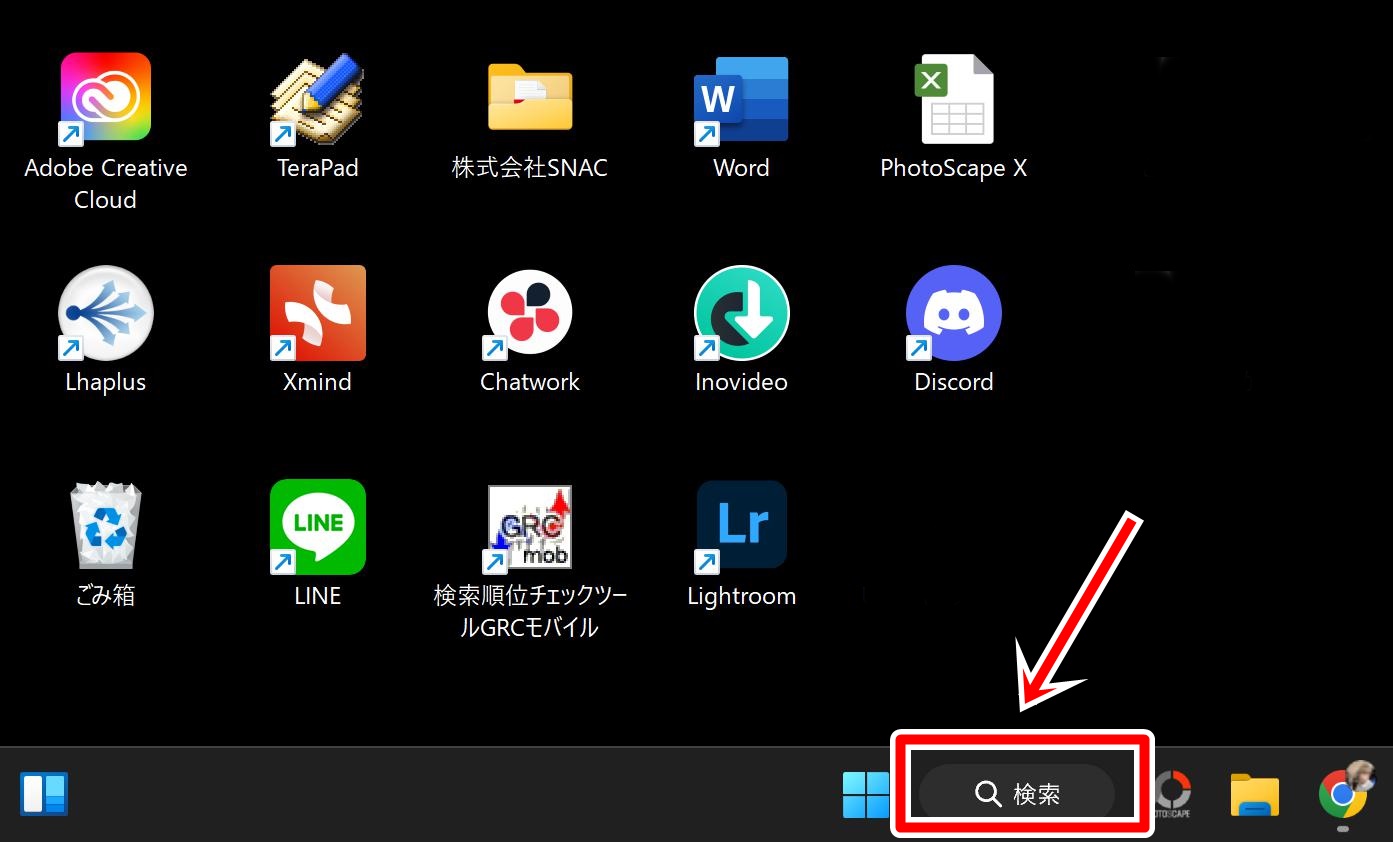The width and height of the screenshot is (1393, 842).
Task: Open the Xmind mind-mapping app
Action: click(317, 312)
